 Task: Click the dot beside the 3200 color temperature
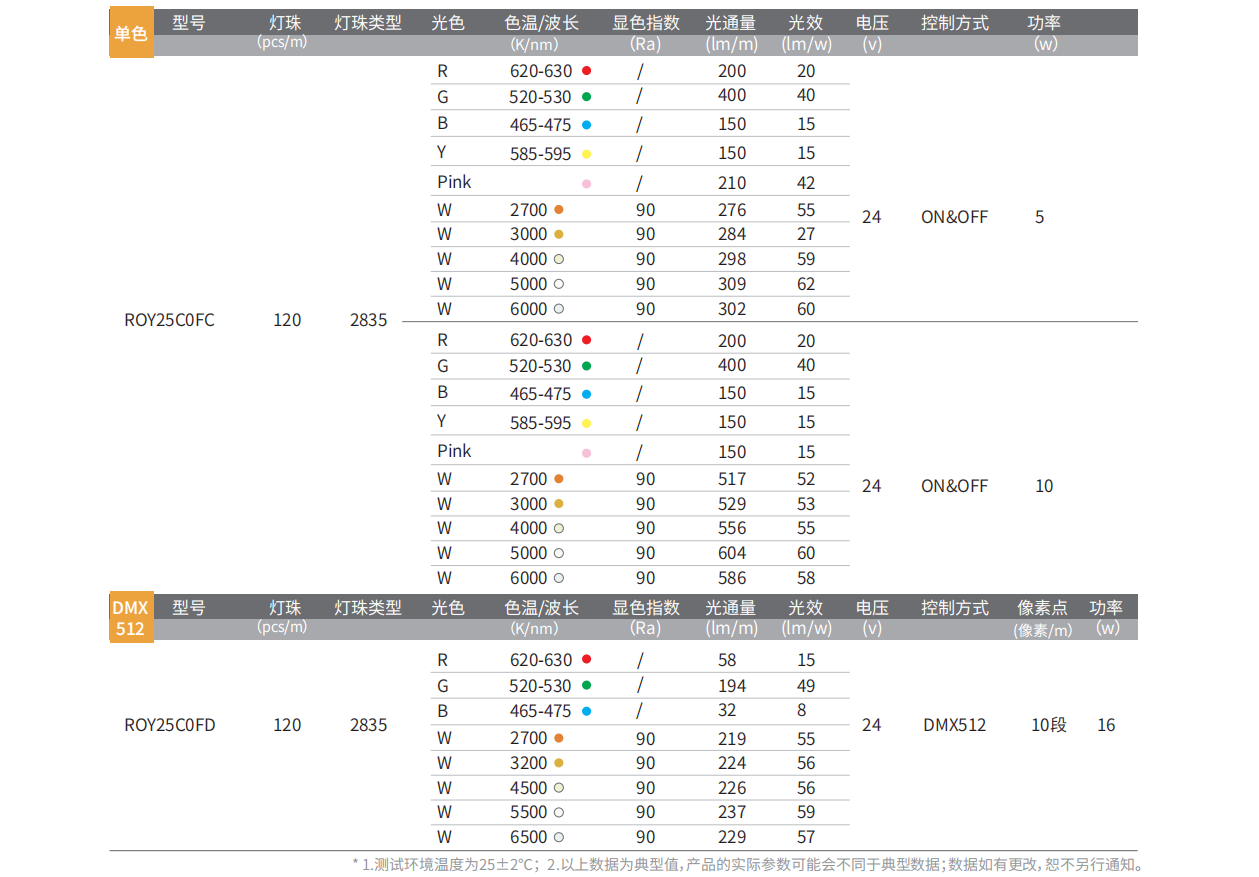point(559,764)
